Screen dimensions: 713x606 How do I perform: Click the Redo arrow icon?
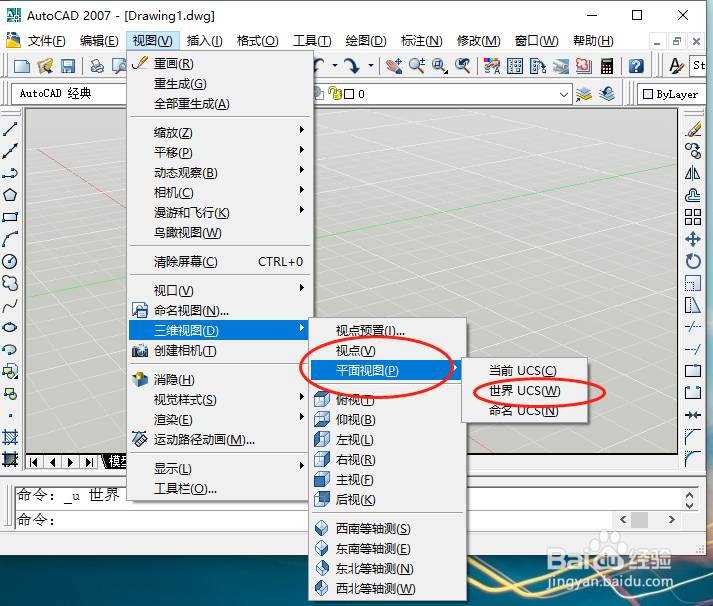point(352,66)
